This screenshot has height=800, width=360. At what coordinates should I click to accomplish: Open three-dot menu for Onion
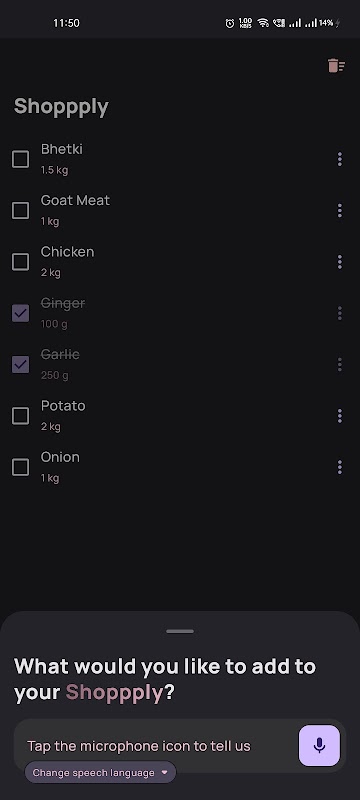coord(340,467)
